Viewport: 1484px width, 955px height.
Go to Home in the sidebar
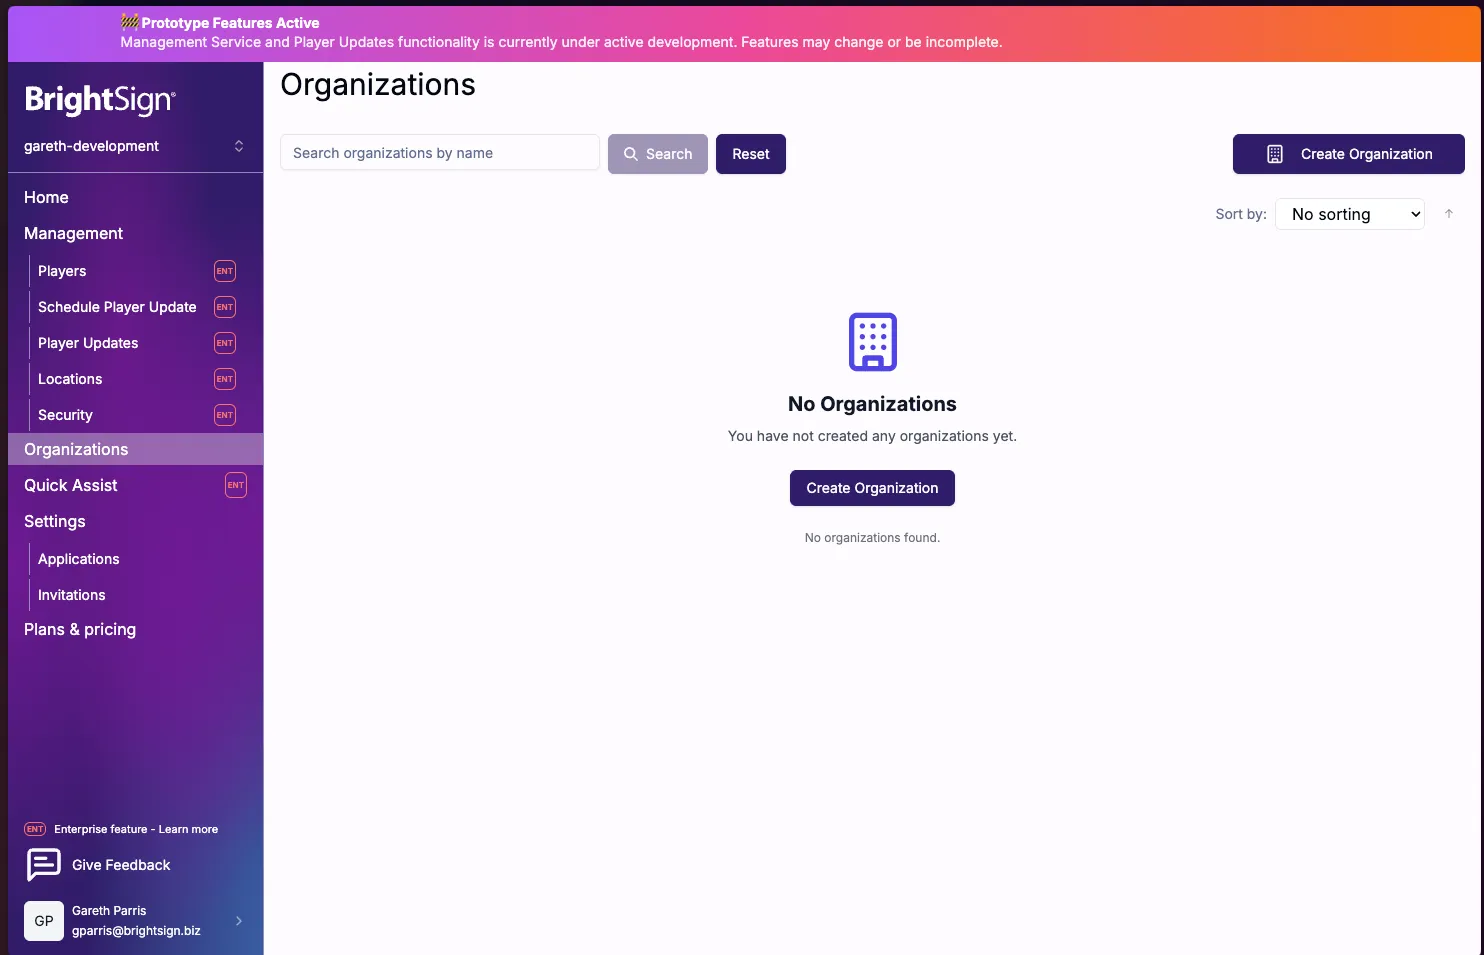click(x=46, y=197)
